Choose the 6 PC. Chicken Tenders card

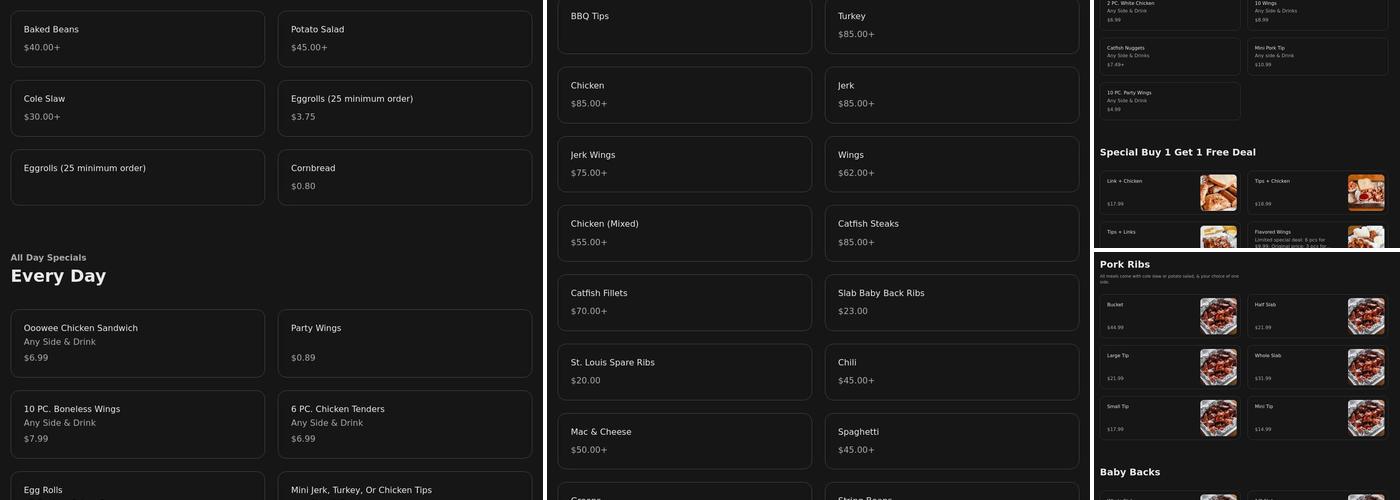pos(405,424)
